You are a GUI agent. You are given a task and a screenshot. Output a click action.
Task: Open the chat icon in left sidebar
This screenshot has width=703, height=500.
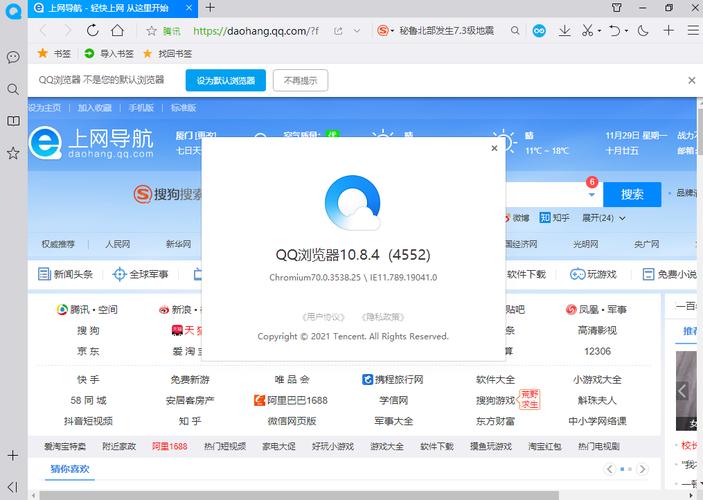[13, 57]
